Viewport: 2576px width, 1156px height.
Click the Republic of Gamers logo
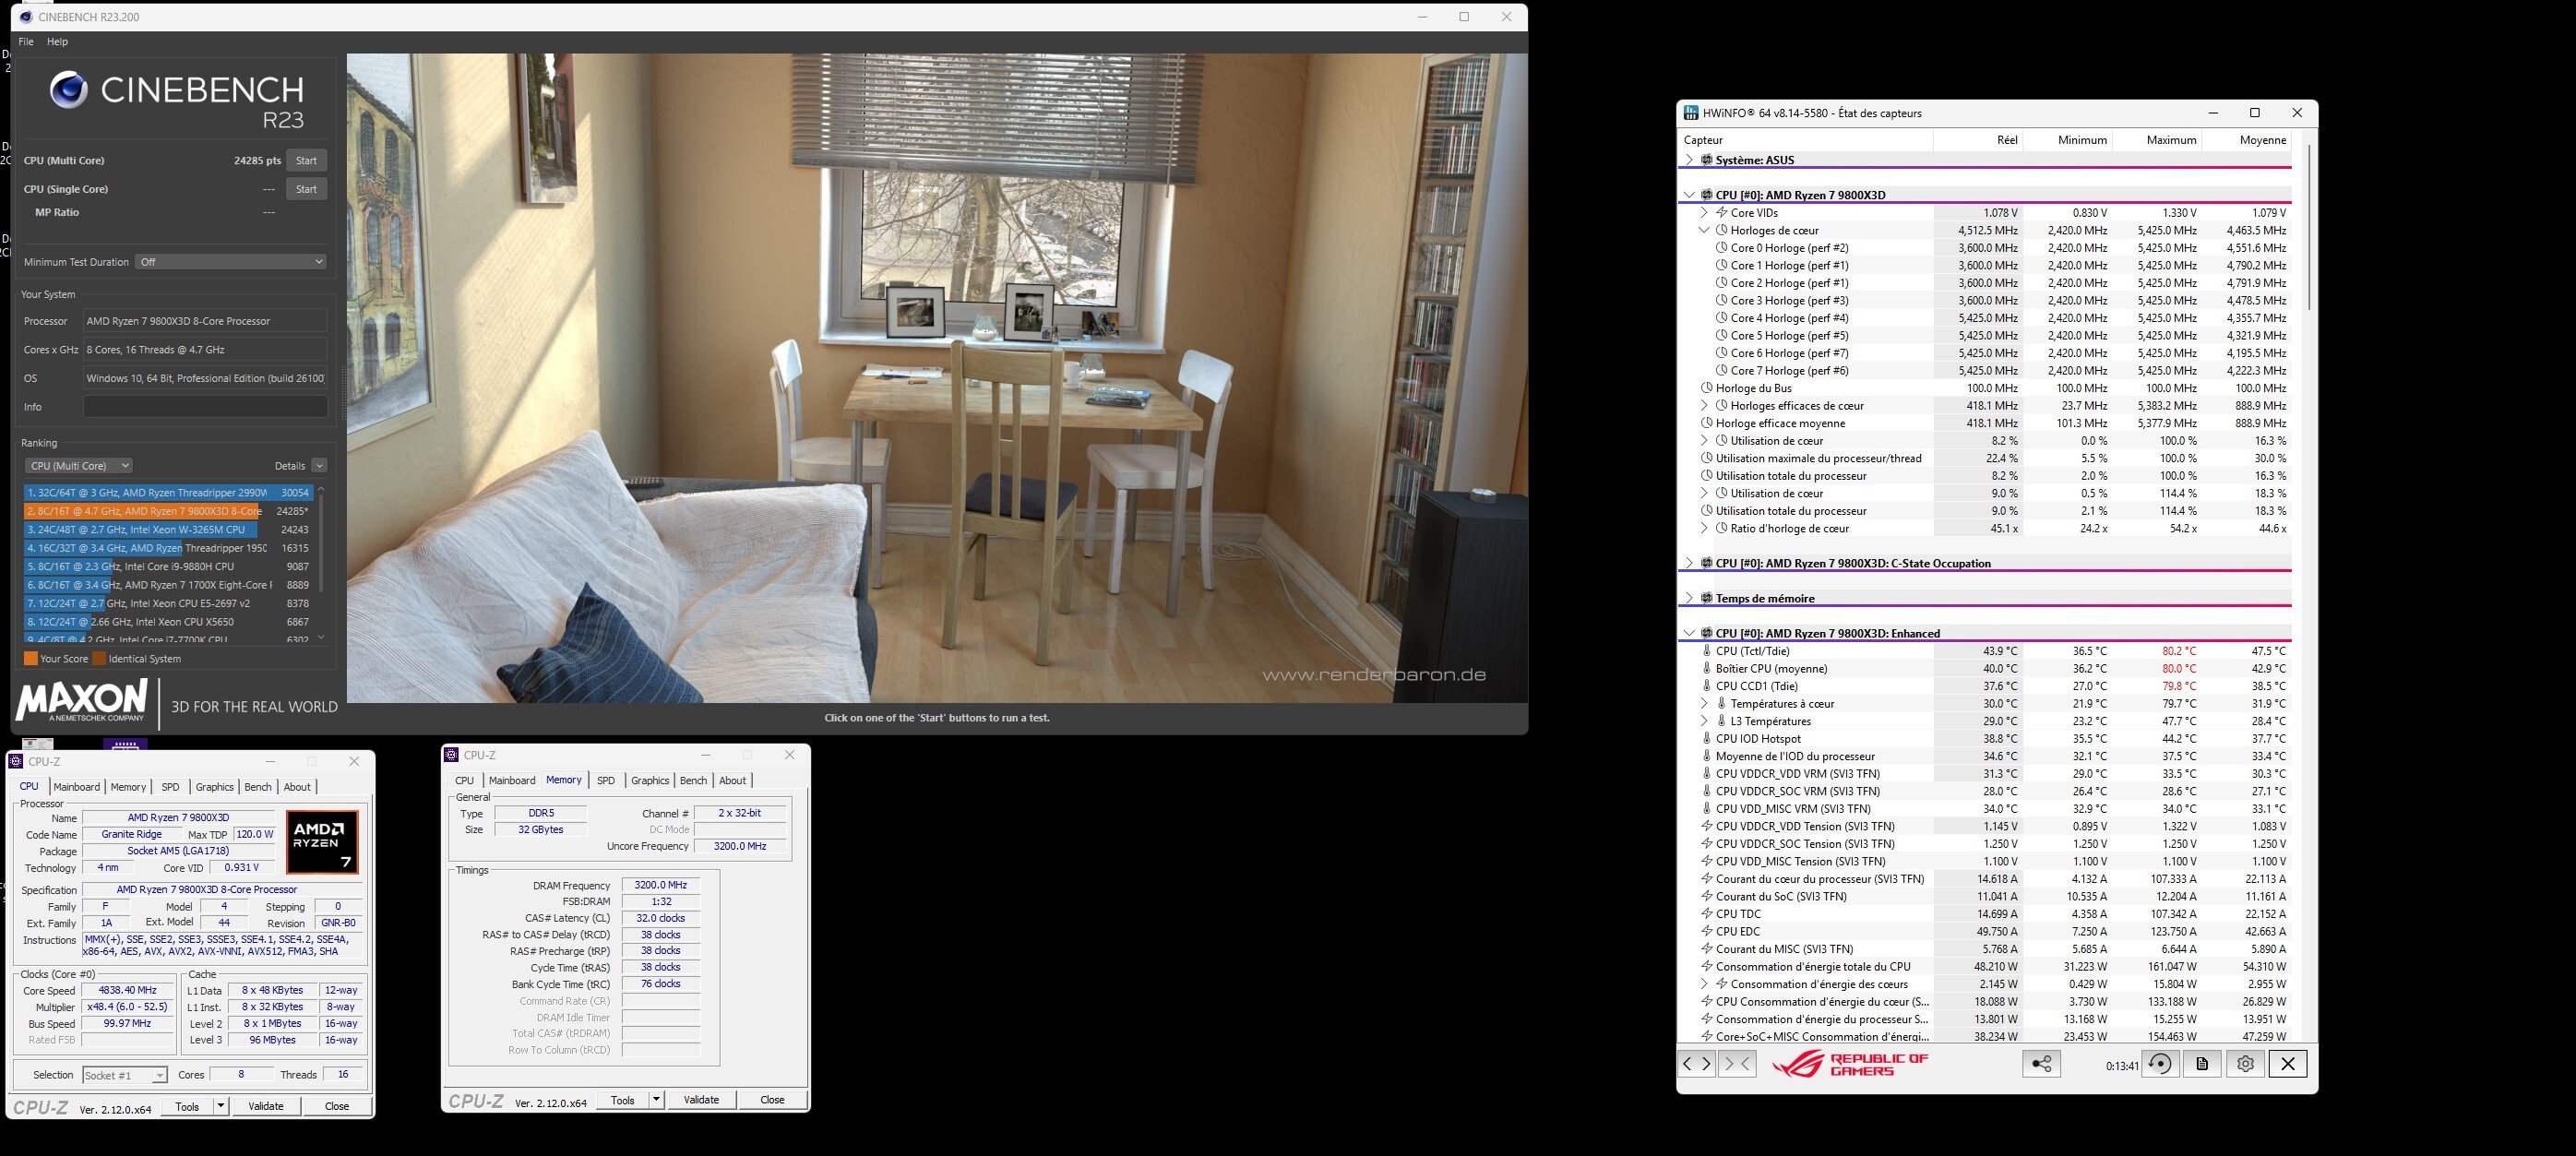(x=1850, y=1064)
